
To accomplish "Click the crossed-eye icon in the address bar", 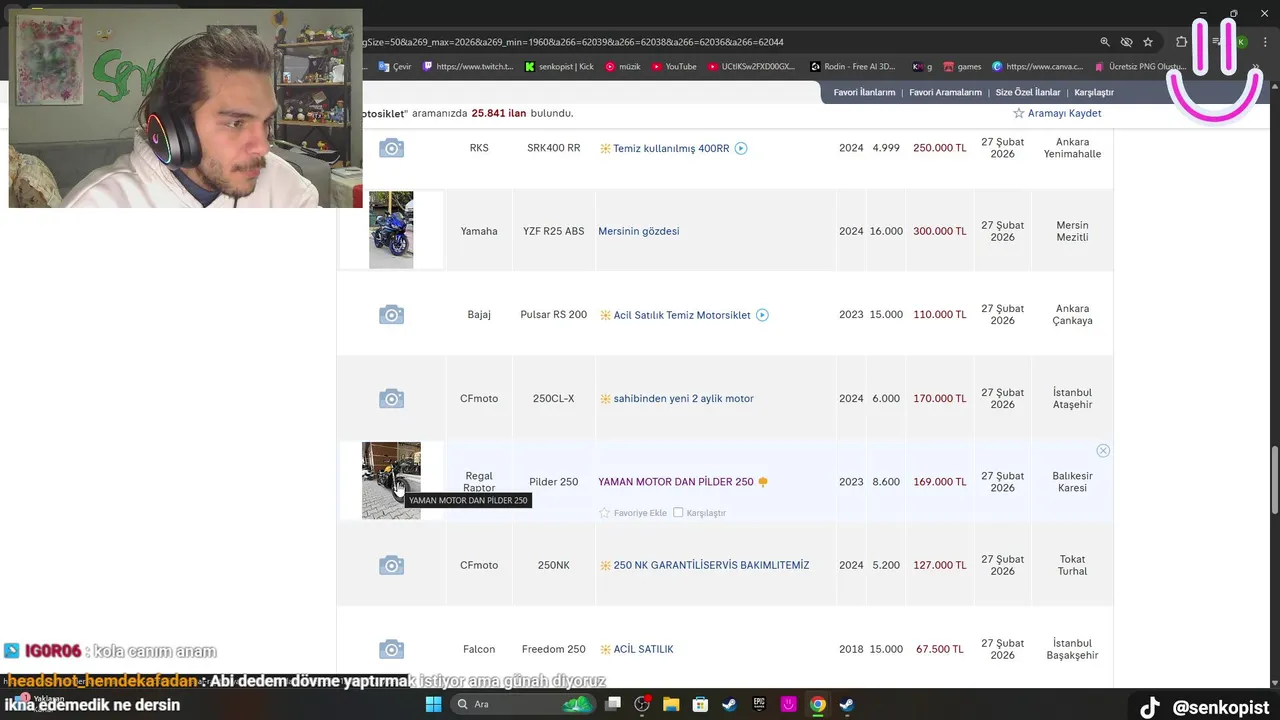I will (x=1126, y=42).
